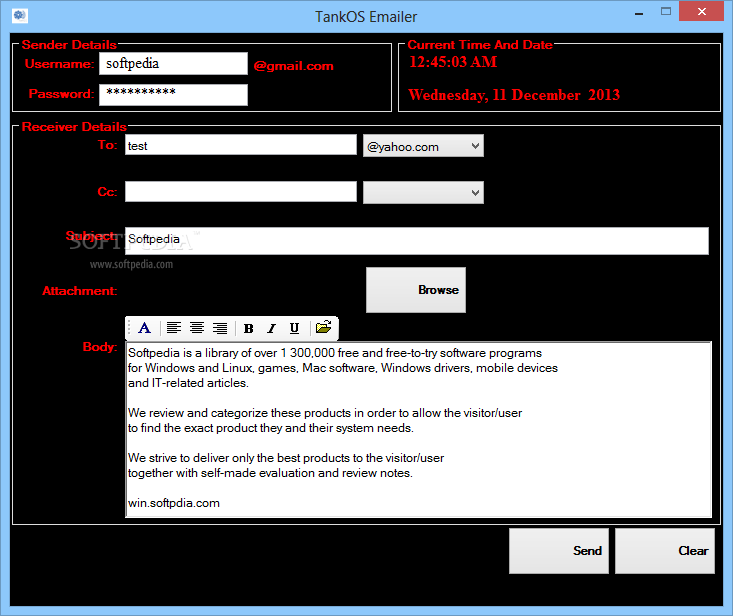The image size is (733, 616).
Task: Click the @gmail.com label
Action: pyautogui.click(x=294, y=66)
